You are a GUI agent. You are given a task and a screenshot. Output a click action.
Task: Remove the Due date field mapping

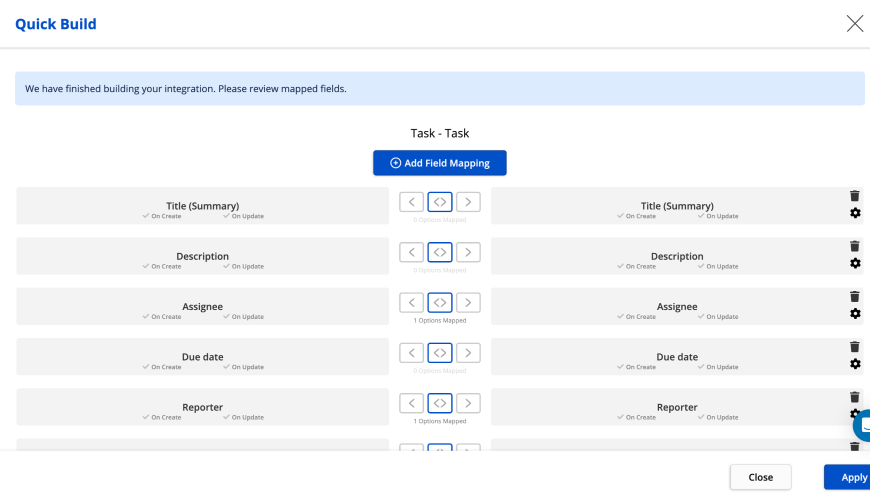854,347
